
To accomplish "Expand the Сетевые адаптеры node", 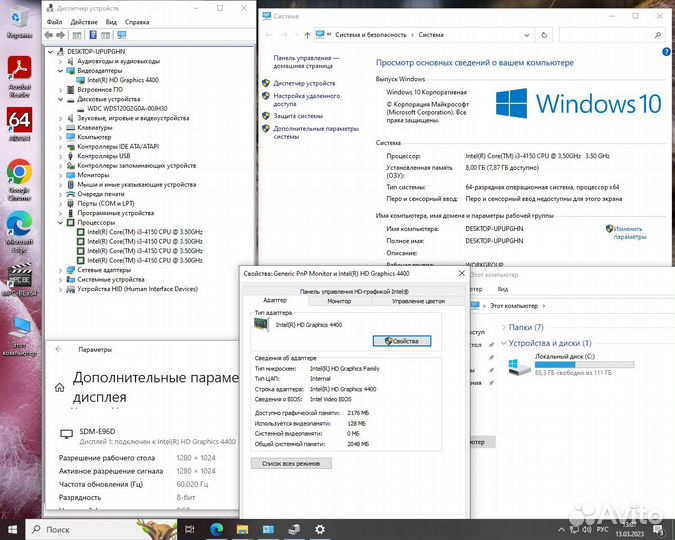I will click(60, 270).
